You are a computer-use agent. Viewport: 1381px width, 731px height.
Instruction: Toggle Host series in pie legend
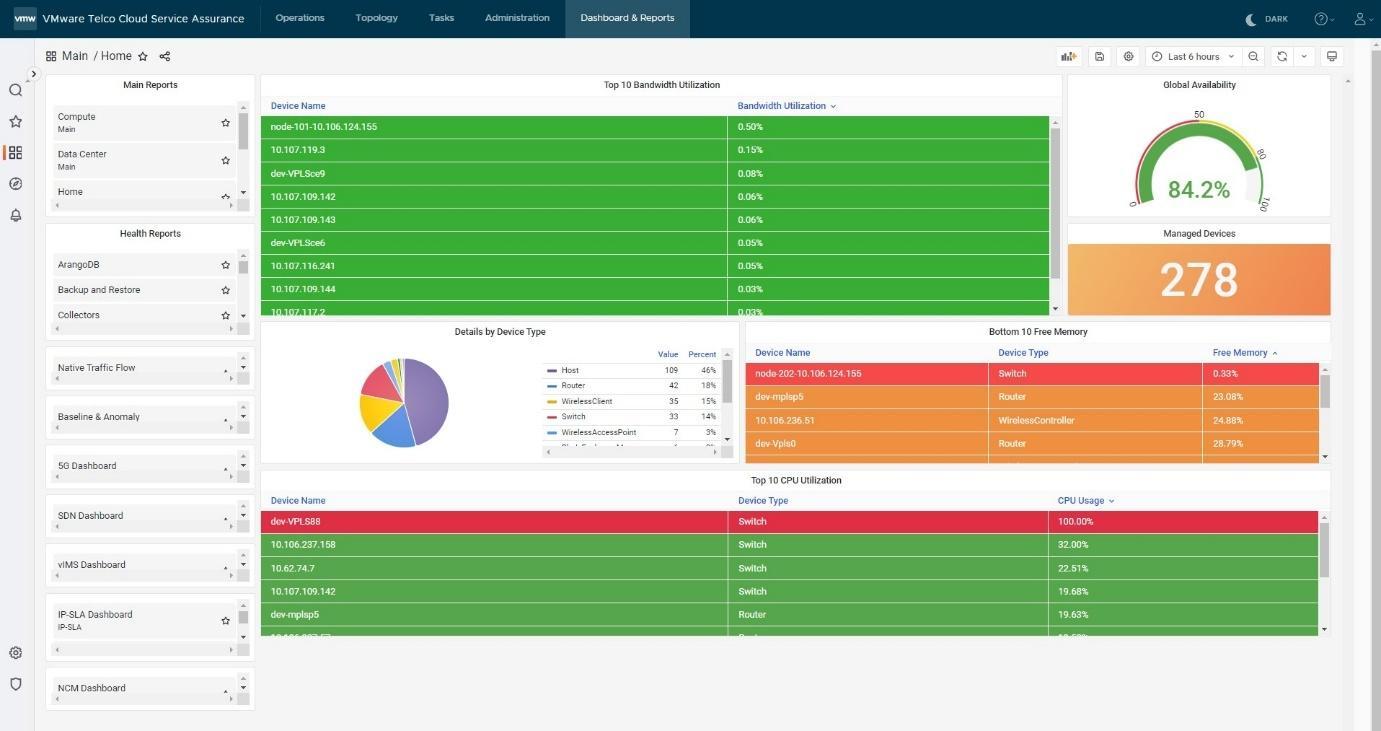(x=570, y=370)
